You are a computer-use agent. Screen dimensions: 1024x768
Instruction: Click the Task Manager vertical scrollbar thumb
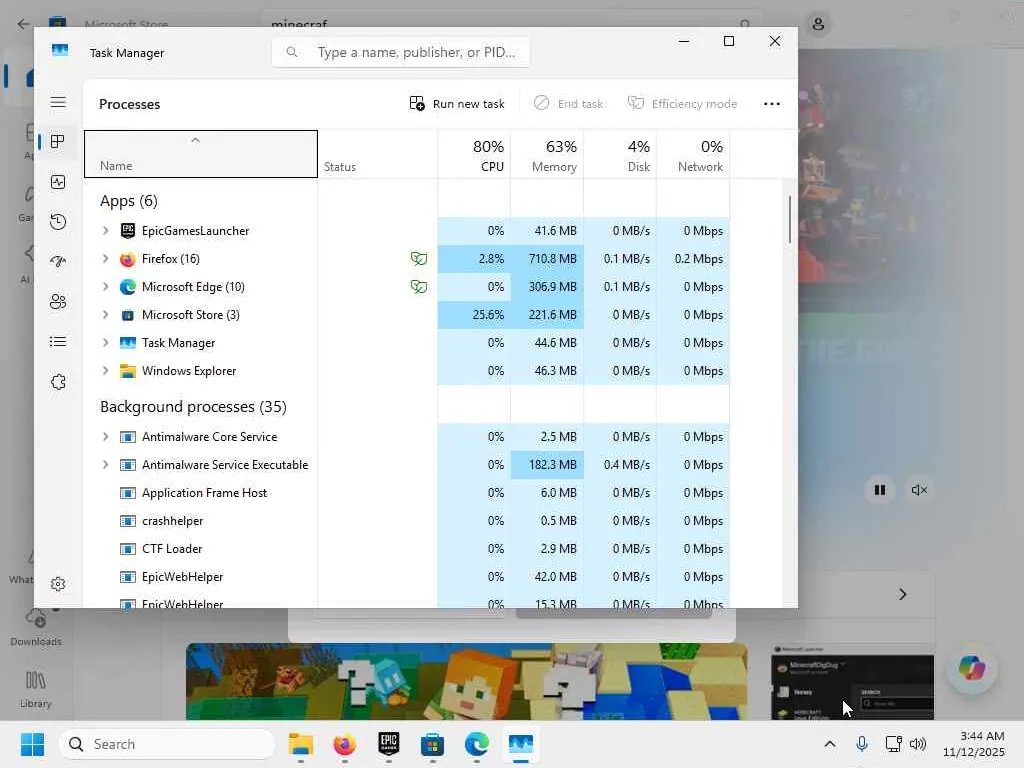coord(790,220)
